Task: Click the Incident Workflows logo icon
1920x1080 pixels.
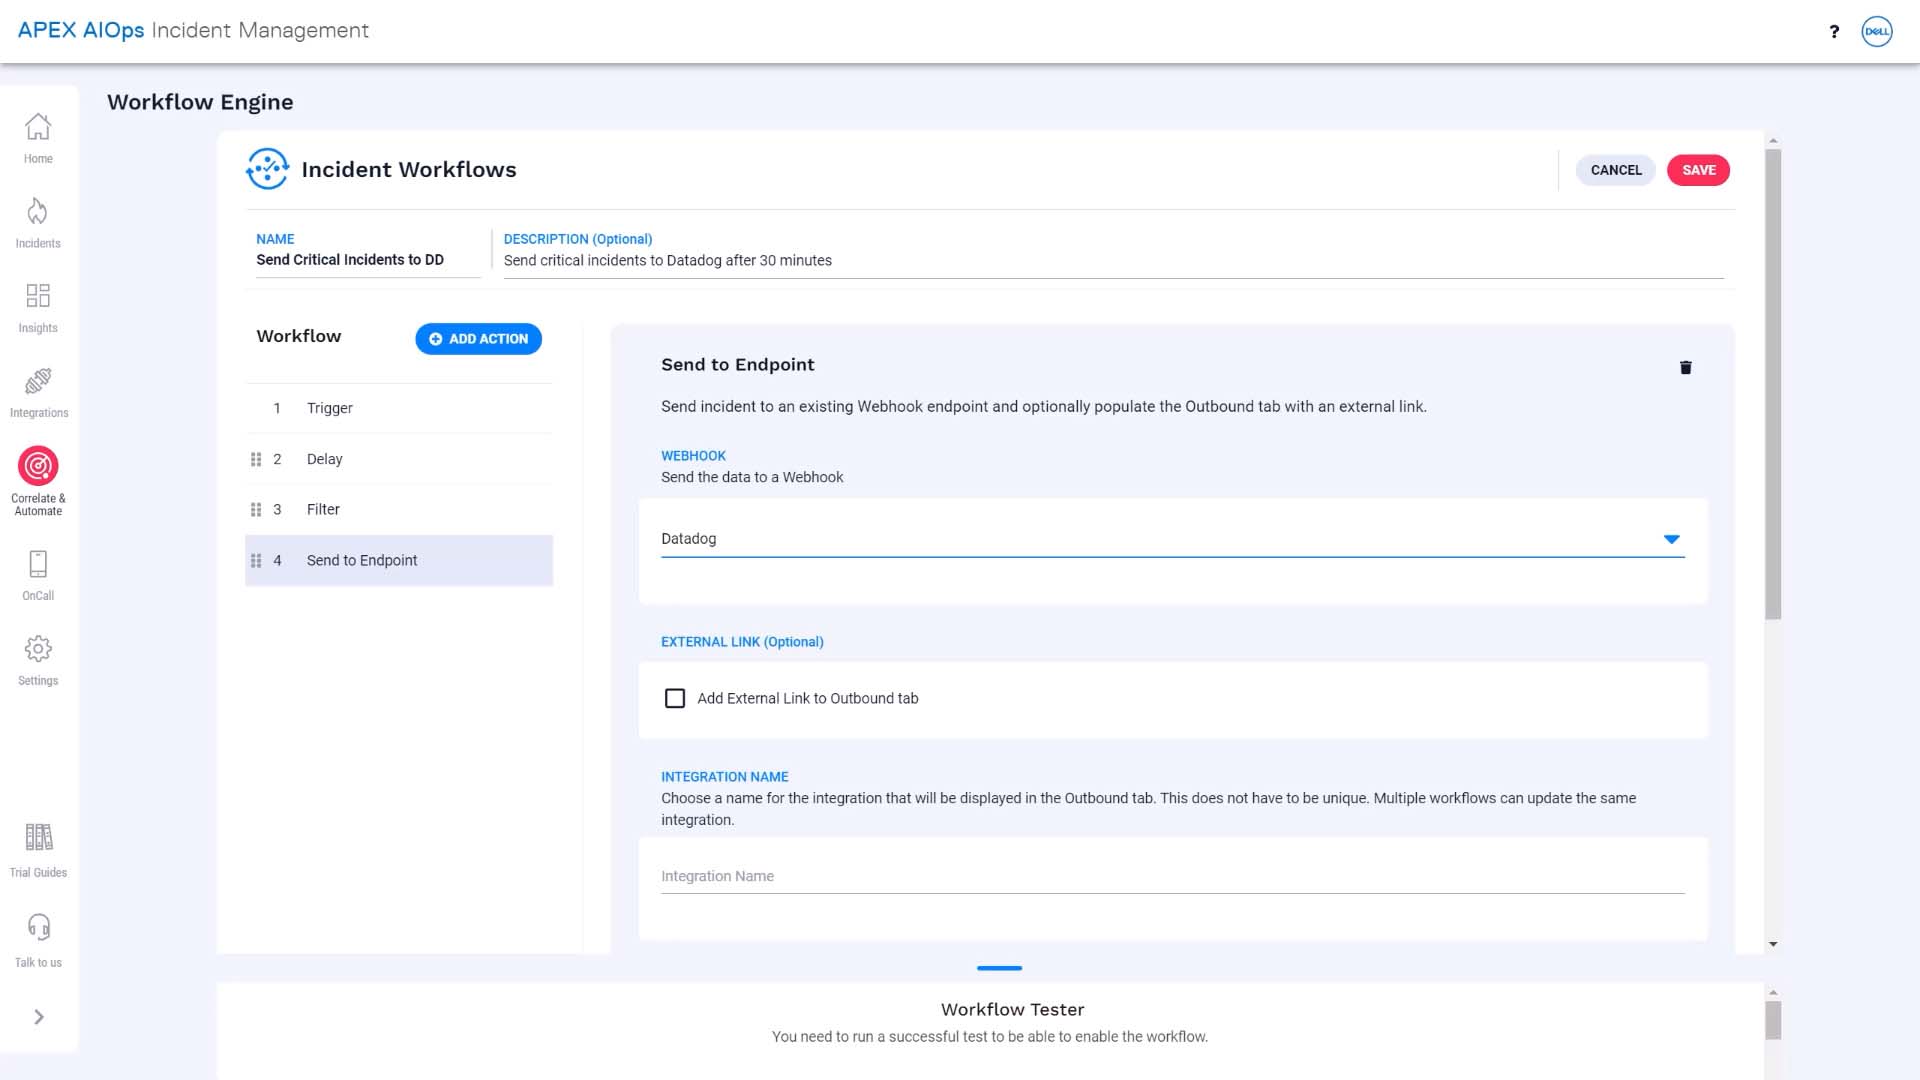Action: 267,169
